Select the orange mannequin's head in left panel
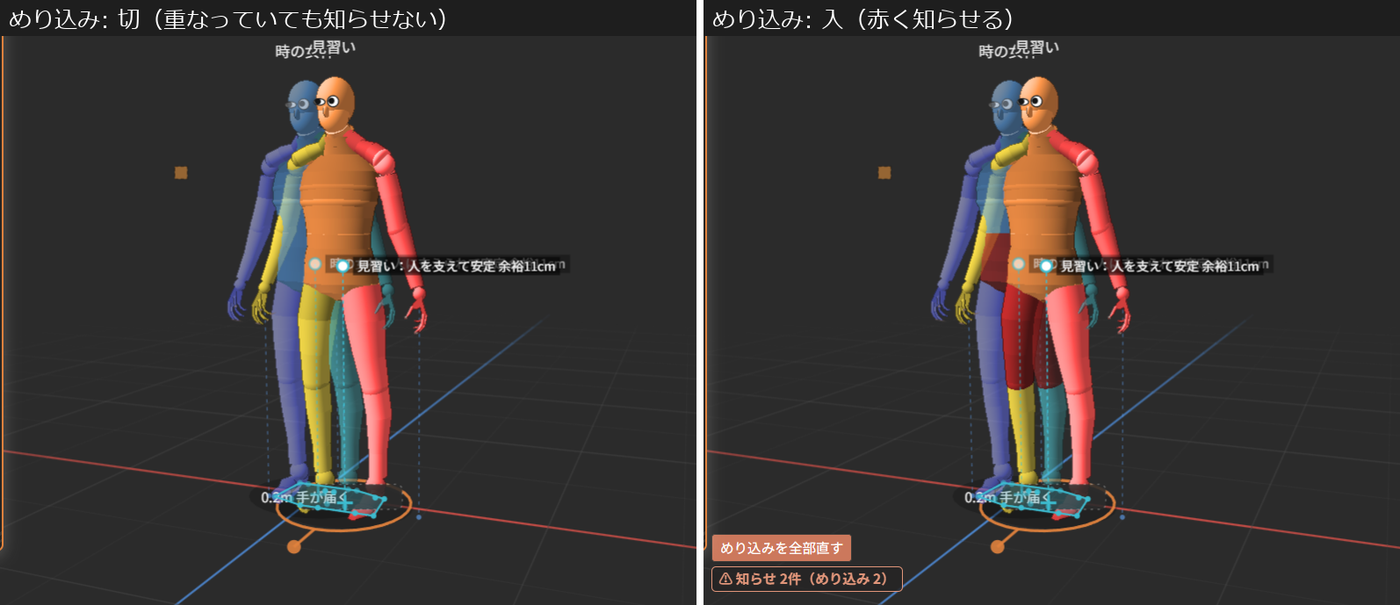 (x=335, y=104)
